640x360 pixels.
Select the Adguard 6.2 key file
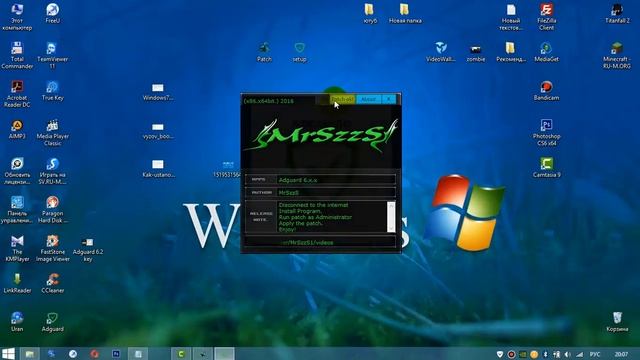click(x=88, y=249)
